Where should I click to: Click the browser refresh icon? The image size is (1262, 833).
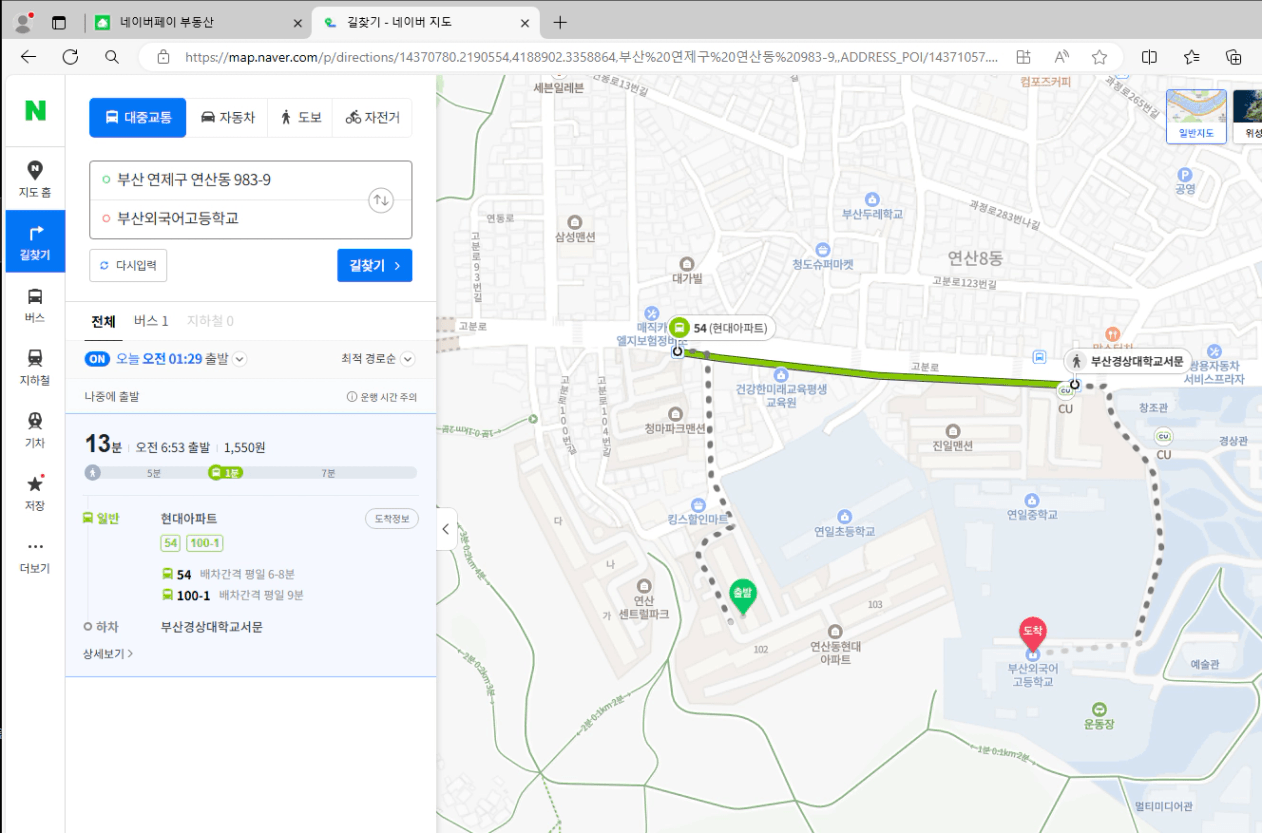coord(70,57)
